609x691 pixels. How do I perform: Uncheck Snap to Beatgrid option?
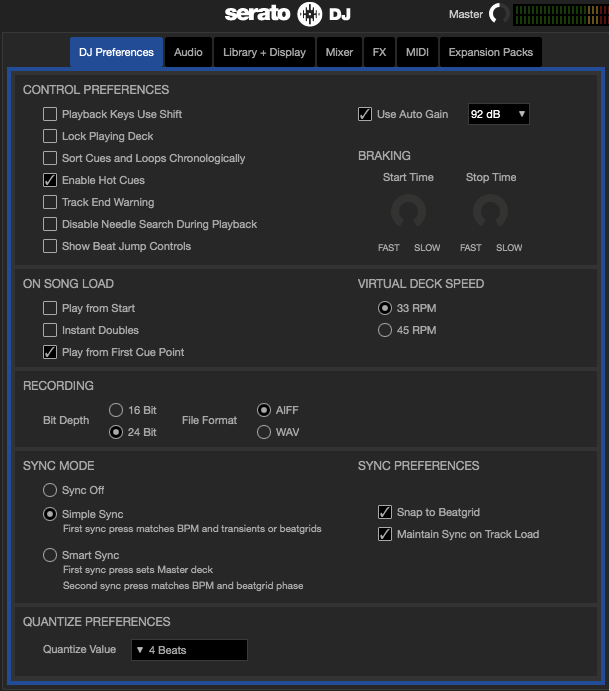(385, 512)
